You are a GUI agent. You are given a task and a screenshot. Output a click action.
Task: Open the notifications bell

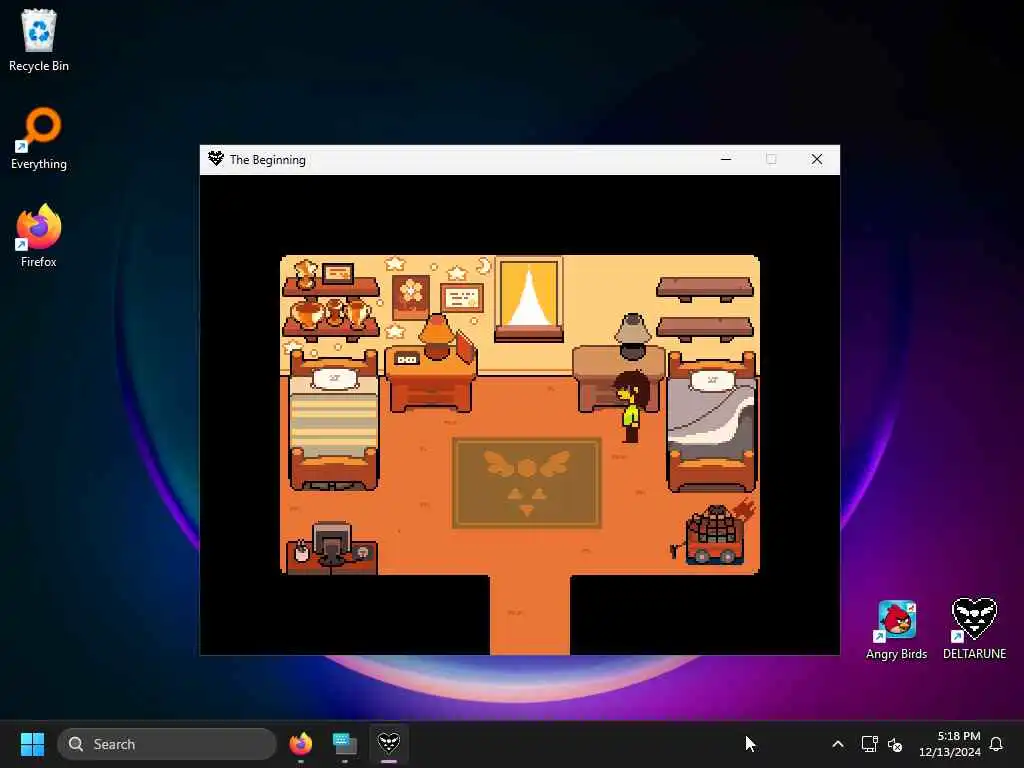point(996,744)
